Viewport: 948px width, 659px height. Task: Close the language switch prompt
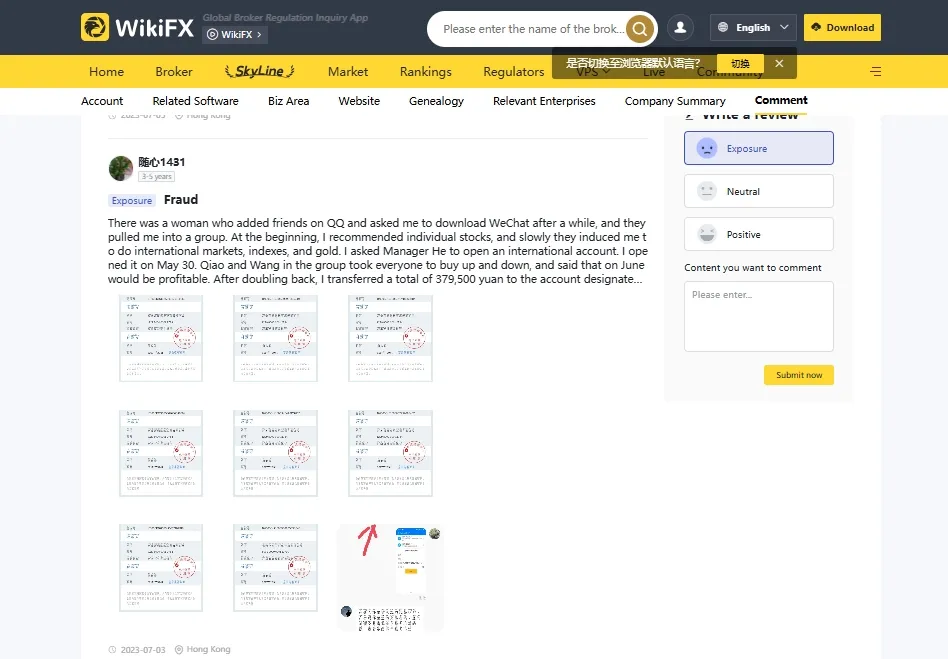pyautogui.click(x=779, y=63)
